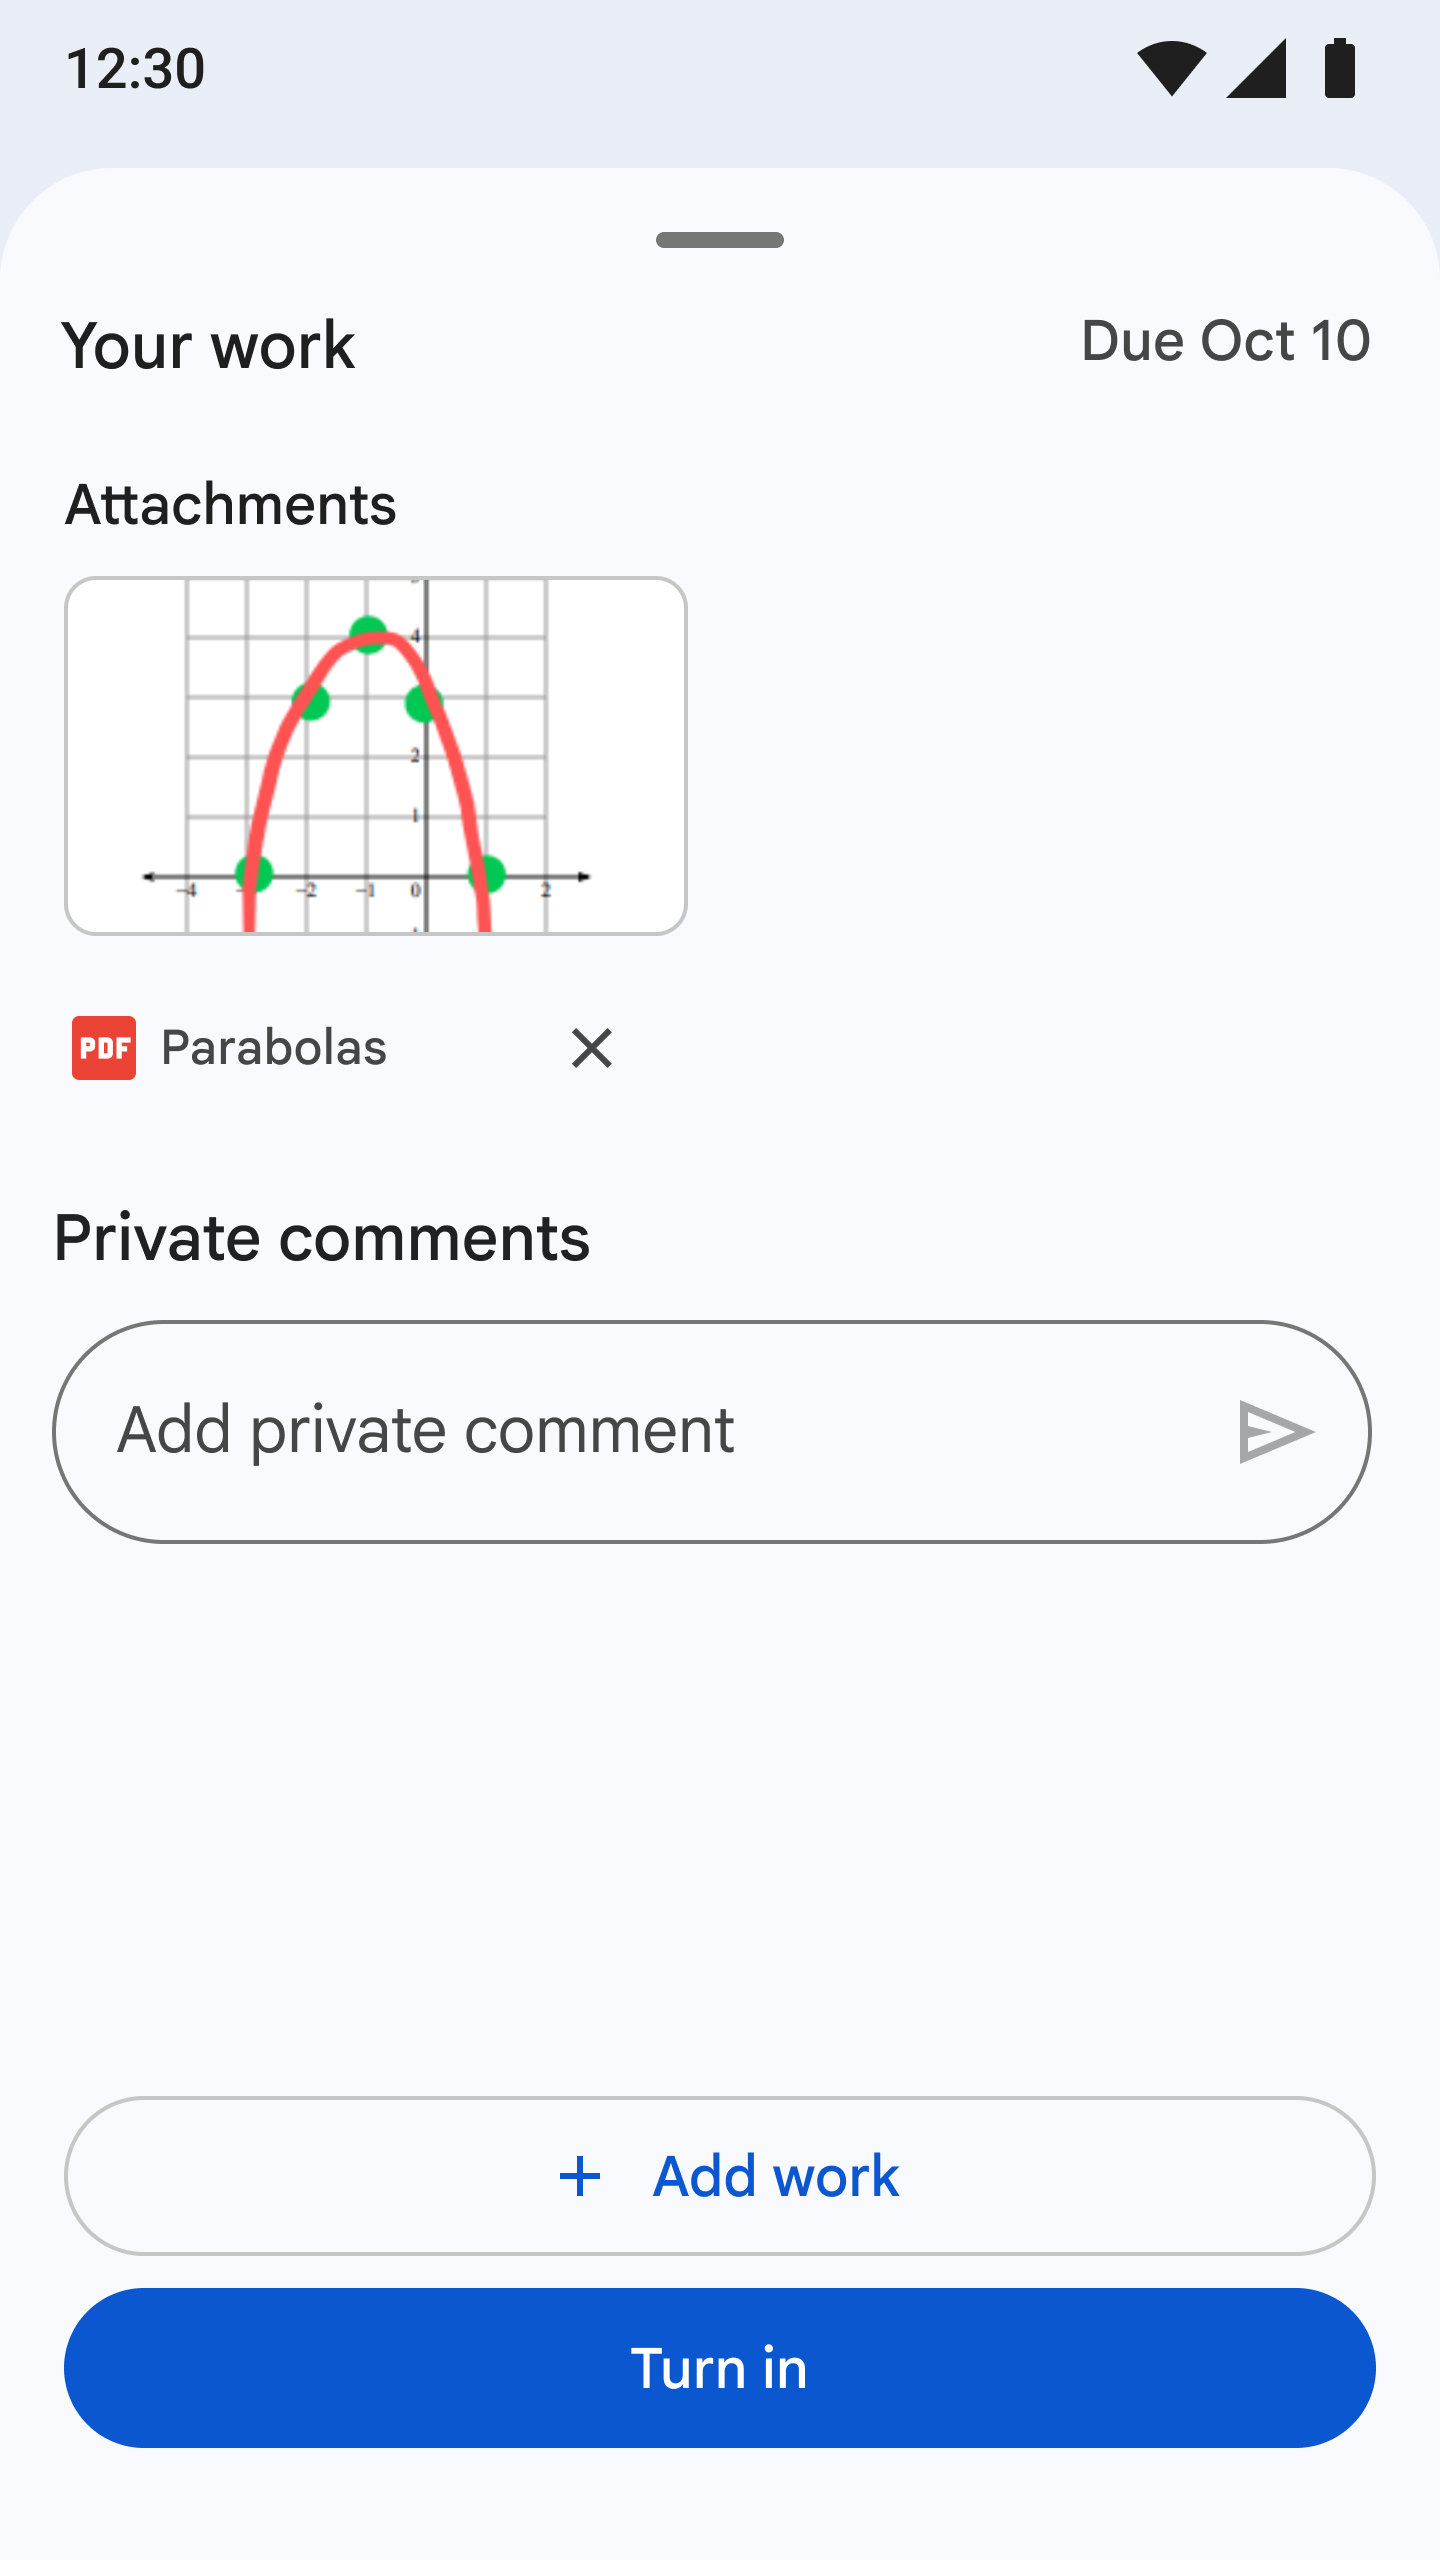Screen dimensions: 1440x2560
Task: Click the sheet's drag handle bar
Action: 720,240
